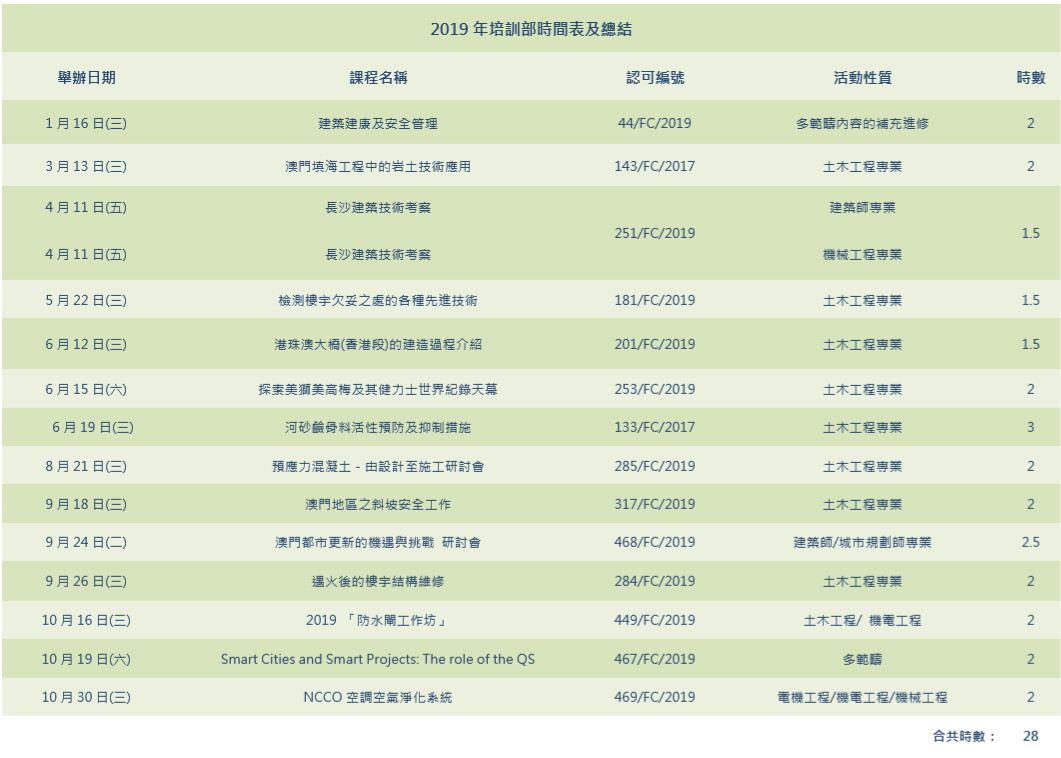Select the 時數 column header
The height and width of the screenshot is (758, 1061).
point(1030,78)
